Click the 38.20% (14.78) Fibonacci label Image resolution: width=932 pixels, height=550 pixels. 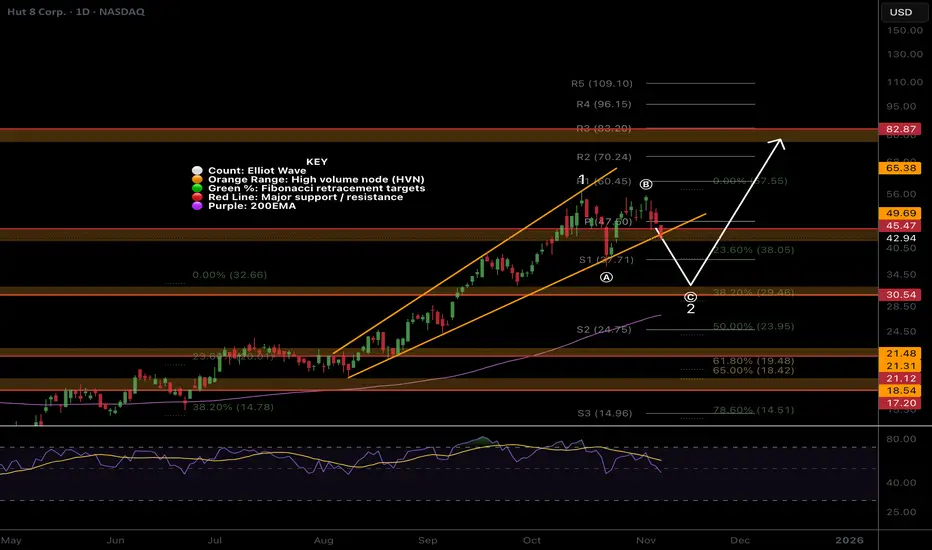point(233,407)
